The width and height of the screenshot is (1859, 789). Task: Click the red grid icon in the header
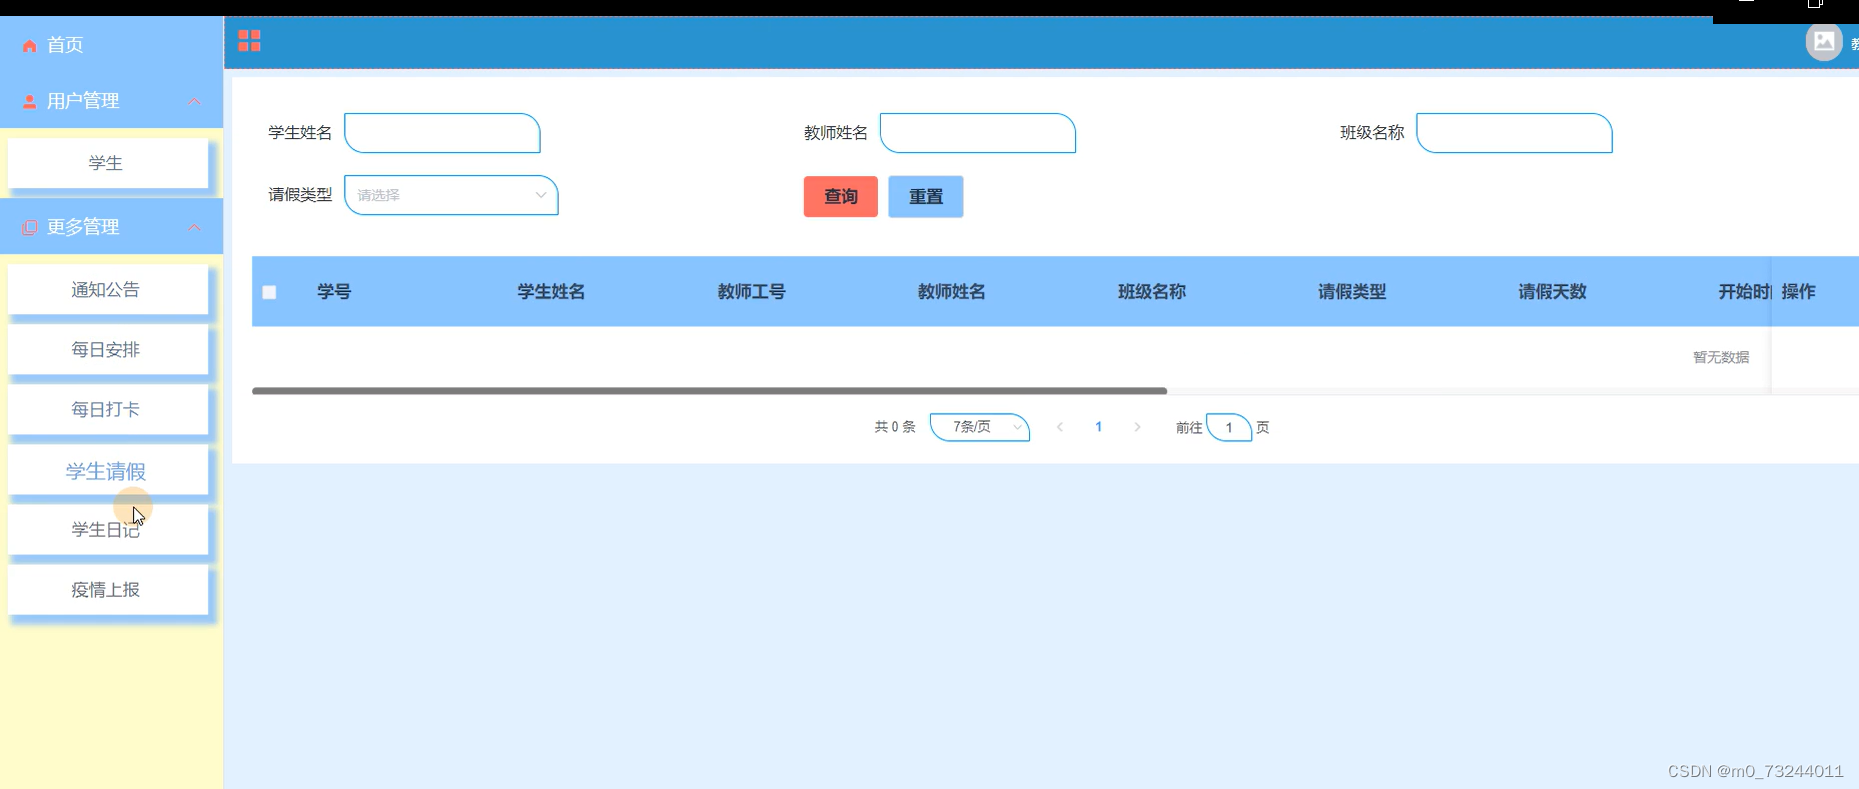(249, 41)
